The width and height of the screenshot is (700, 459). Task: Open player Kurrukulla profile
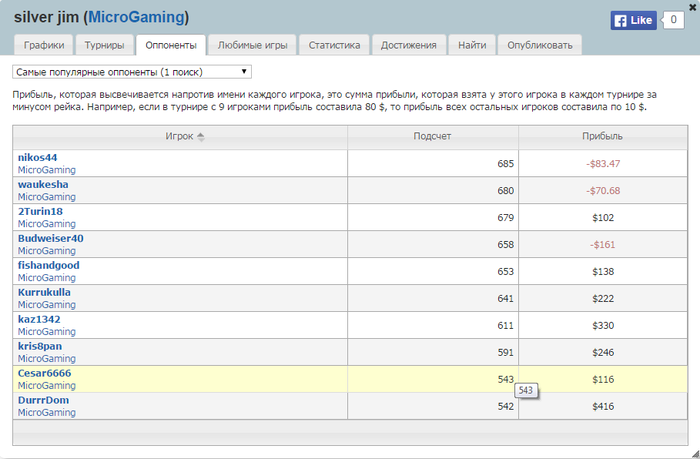[44, 292]
